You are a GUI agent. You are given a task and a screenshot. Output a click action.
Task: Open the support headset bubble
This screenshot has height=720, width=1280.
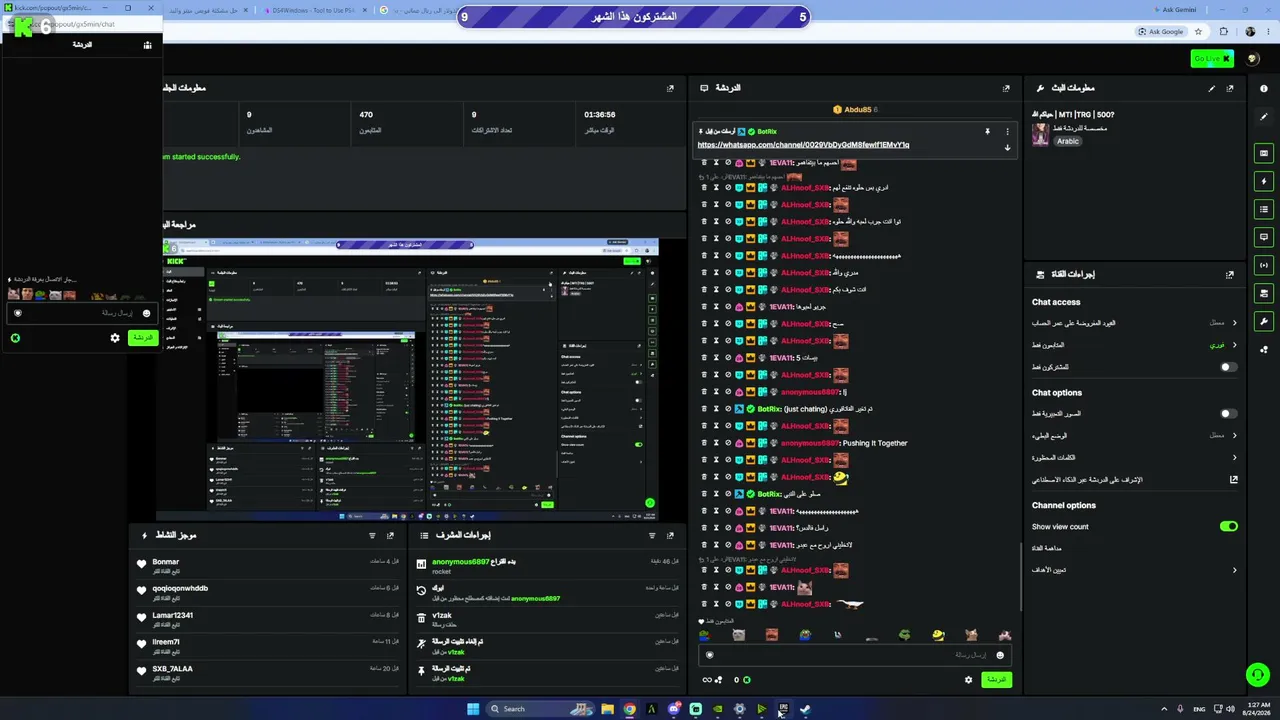tap(1258, 676)
